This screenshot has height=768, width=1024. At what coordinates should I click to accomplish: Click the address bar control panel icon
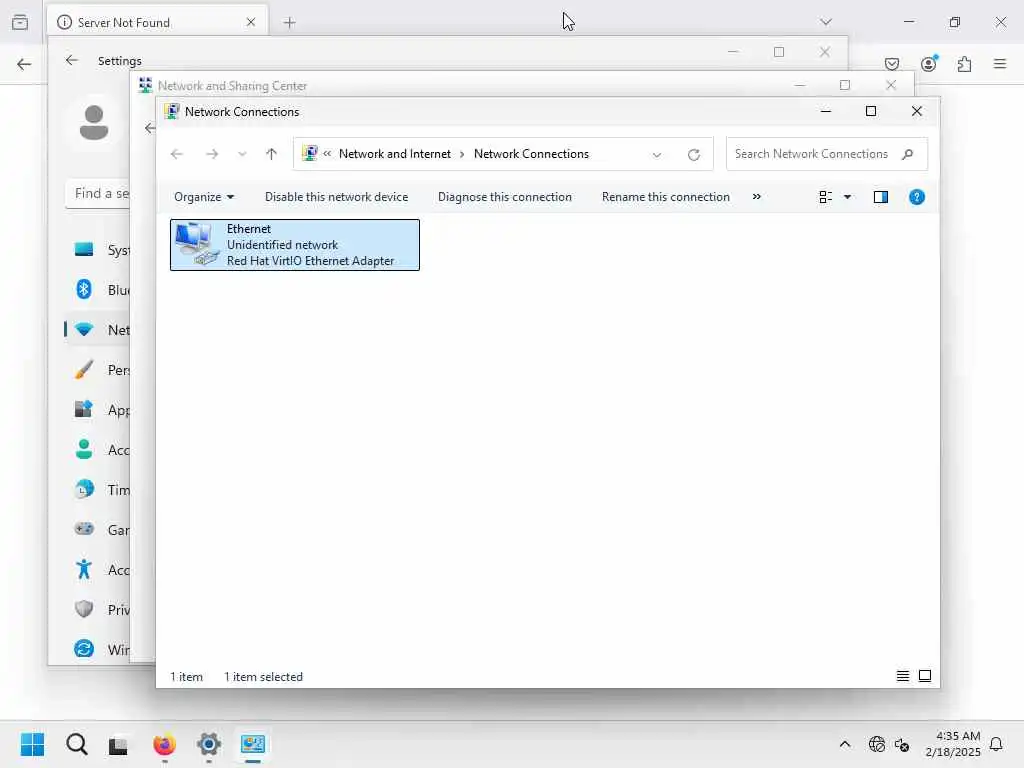[x=309, y=153]
